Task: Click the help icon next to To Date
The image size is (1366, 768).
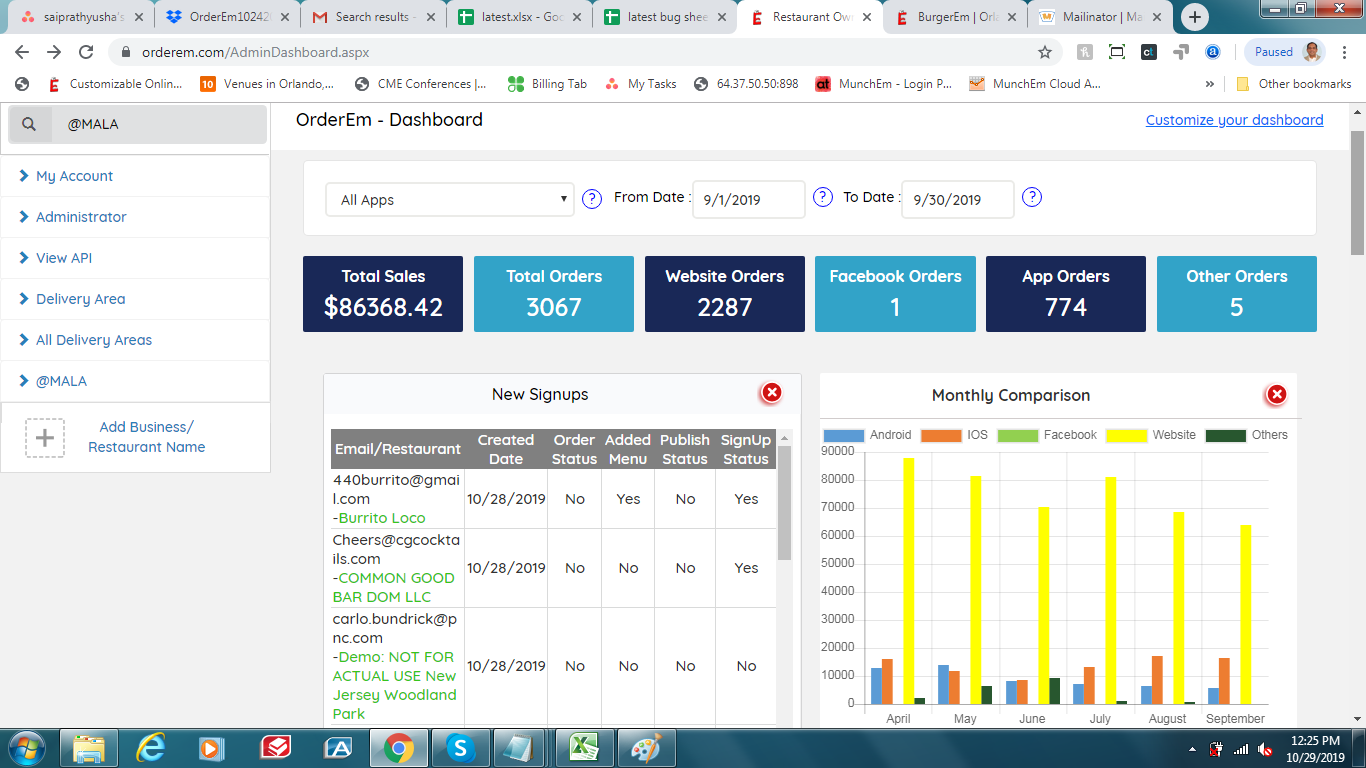Action: [1032, 197]
